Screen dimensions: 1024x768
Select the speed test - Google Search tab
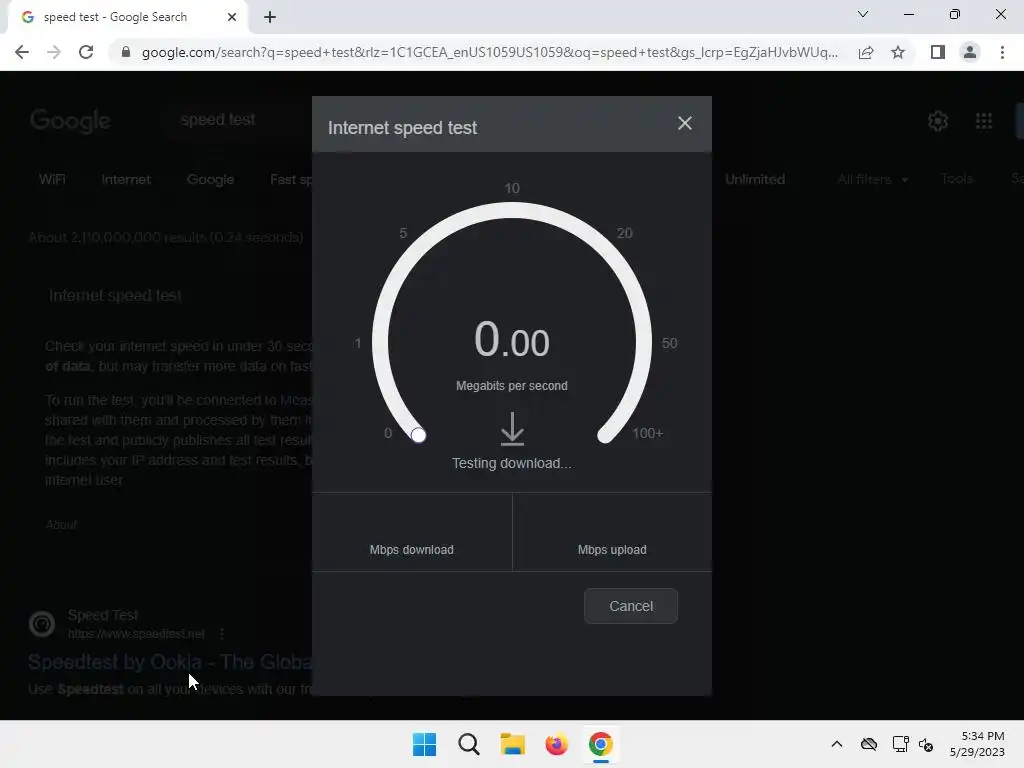(x=128, y=17)
